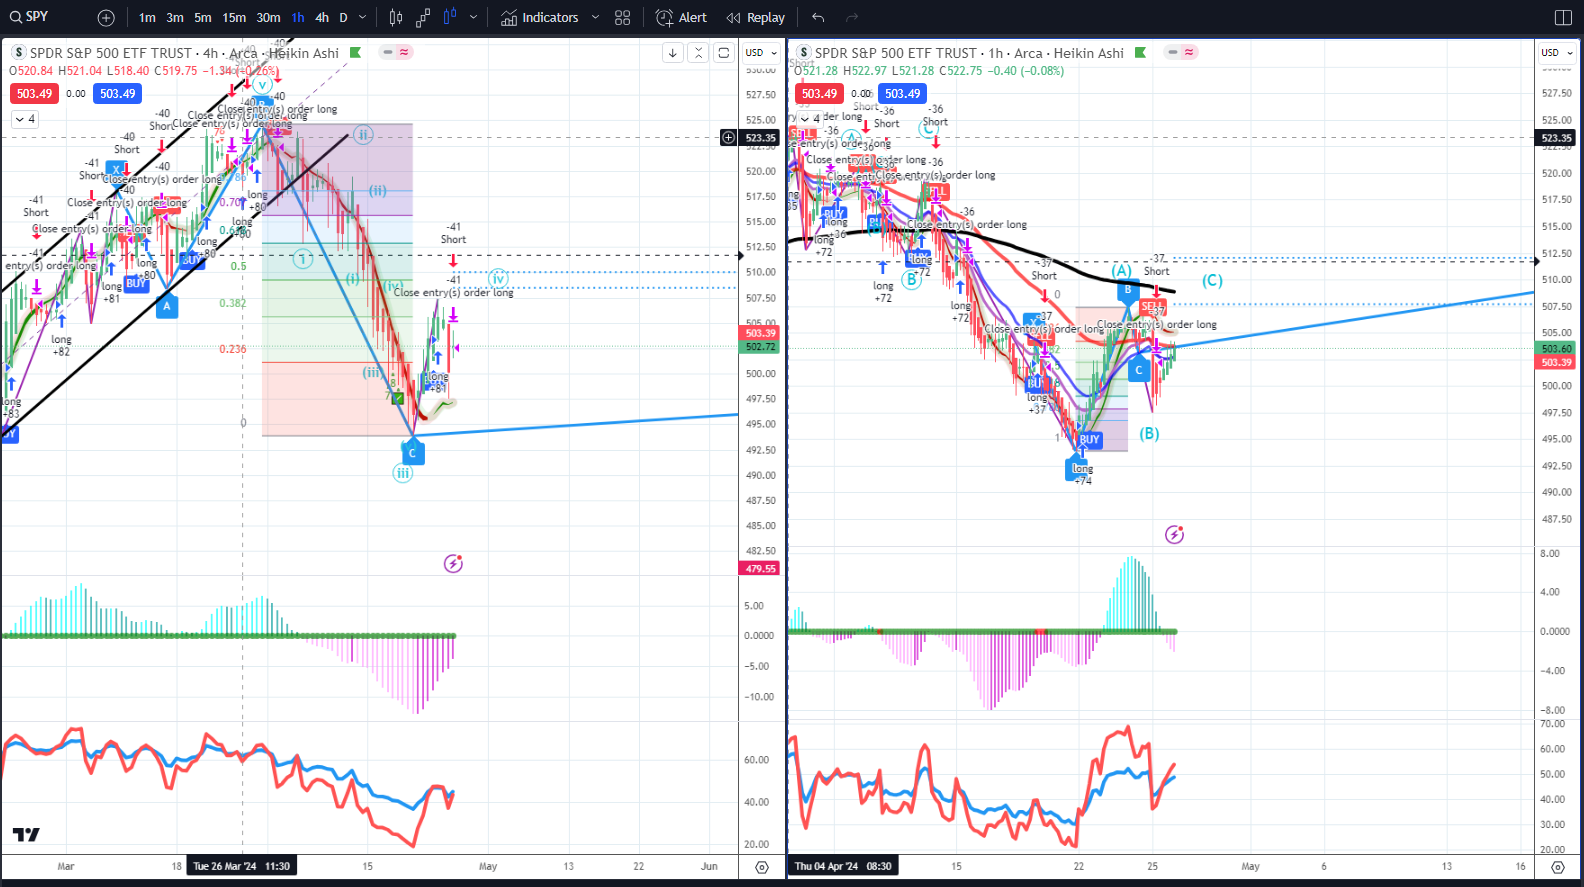
Task: Expand the favorite indicators dropdown arrow
Action: 596,18
